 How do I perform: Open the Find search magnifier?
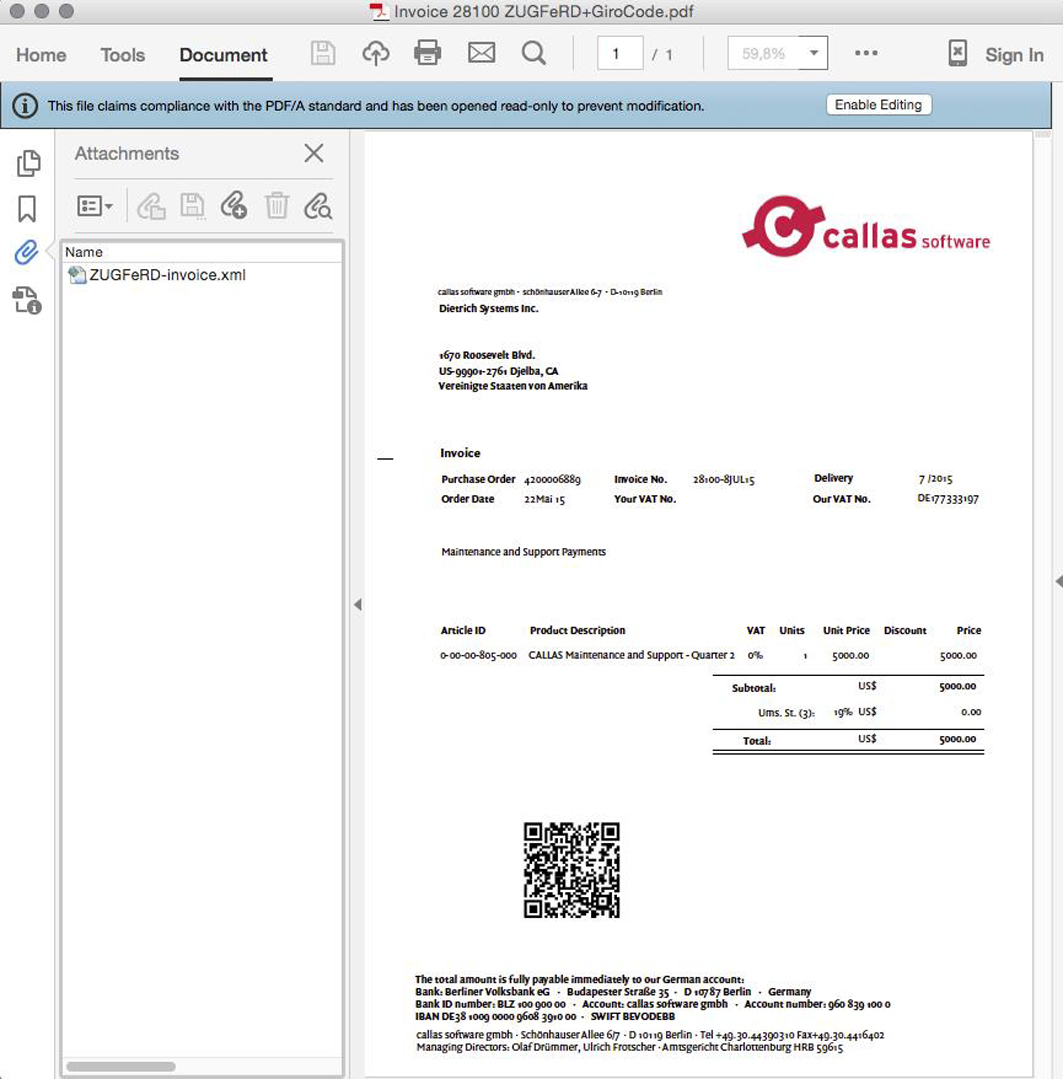pos(534,54)
